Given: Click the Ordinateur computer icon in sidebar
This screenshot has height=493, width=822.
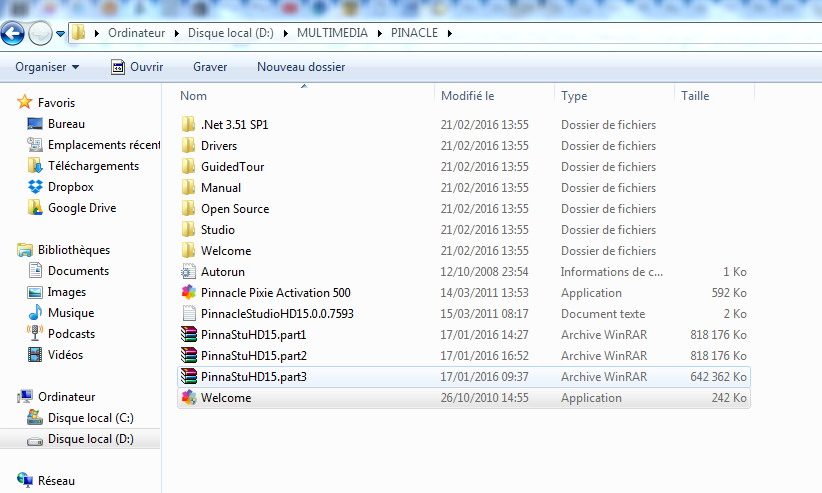Looking at the screenshot, I should click(x=25, y=396).
